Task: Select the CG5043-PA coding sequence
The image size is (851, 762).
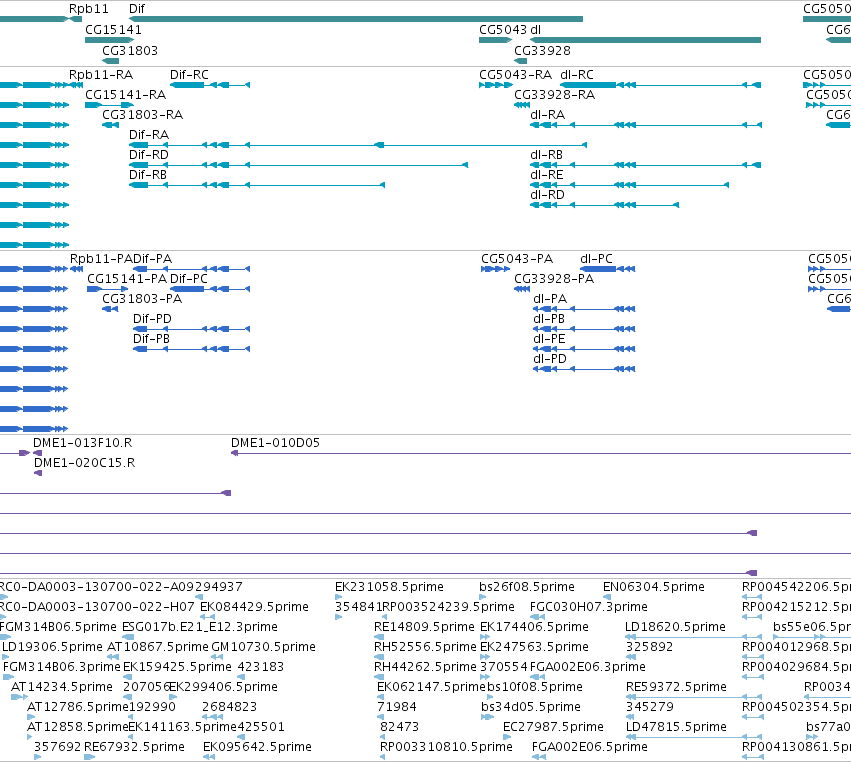Action: [x=496, y=269]
